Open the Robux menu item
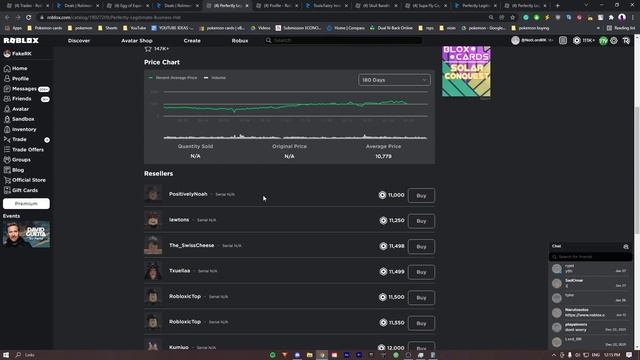Image resolution: width=640 pixels, height=360 pixels. coord(240,41)
